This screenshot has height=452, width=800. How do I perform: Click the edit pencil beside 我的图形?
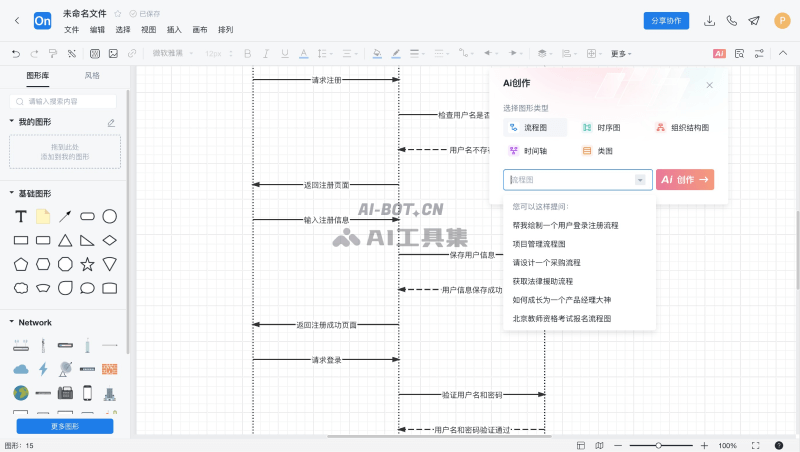tap(111, 122)
